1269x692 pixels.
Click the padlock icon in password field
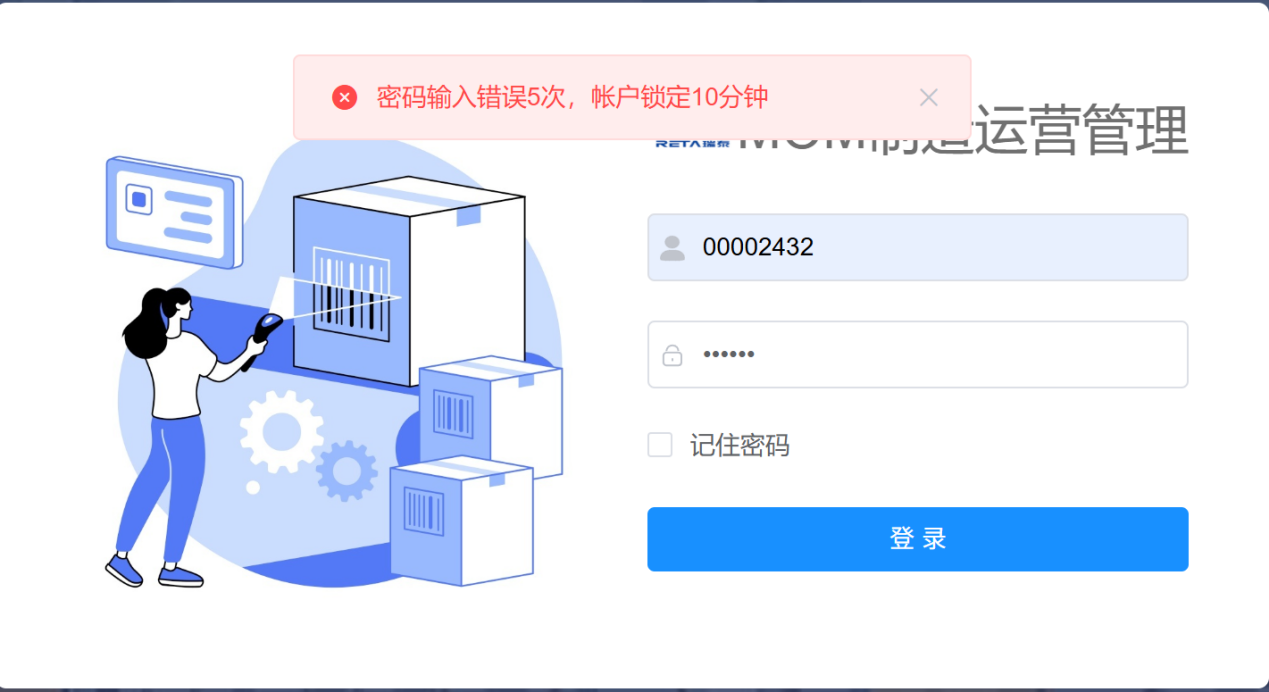[x=673, y=354]
